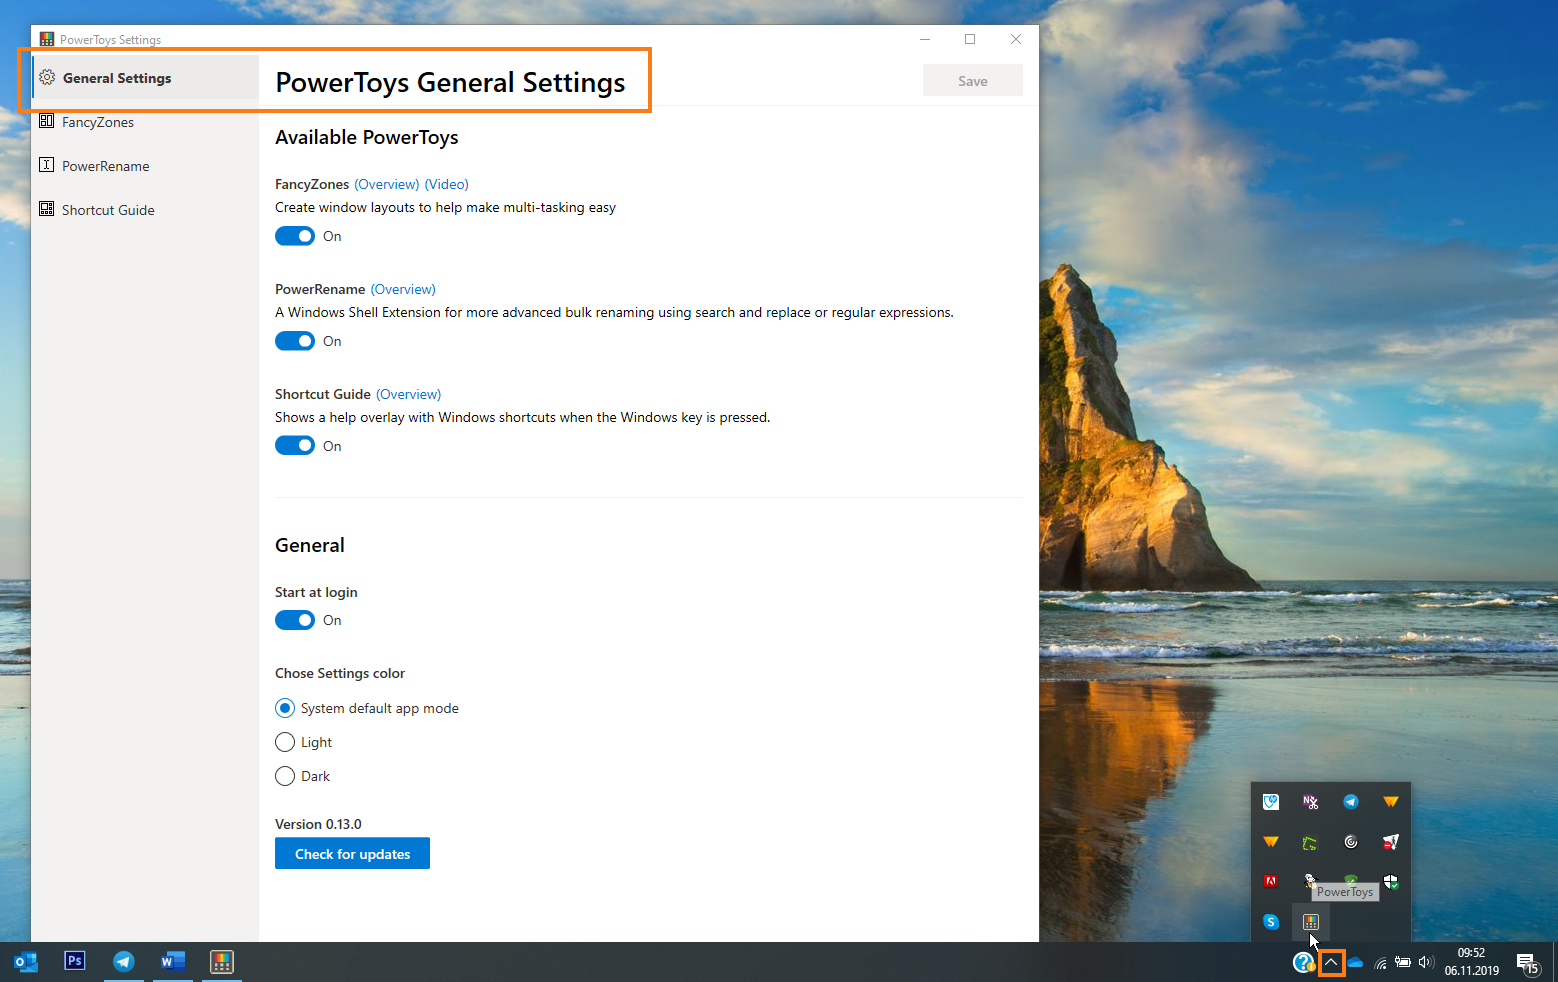Viewport: 1558px width, 982px height.
Task: Choose the Dark settings color option
Action: pos(285,776)
